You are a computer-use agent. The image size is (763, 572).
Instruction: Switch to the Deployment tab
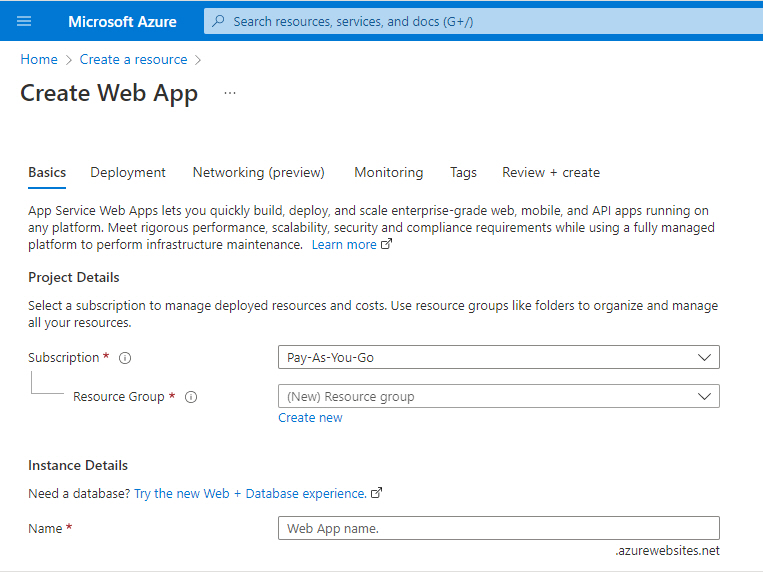(128, 172)
